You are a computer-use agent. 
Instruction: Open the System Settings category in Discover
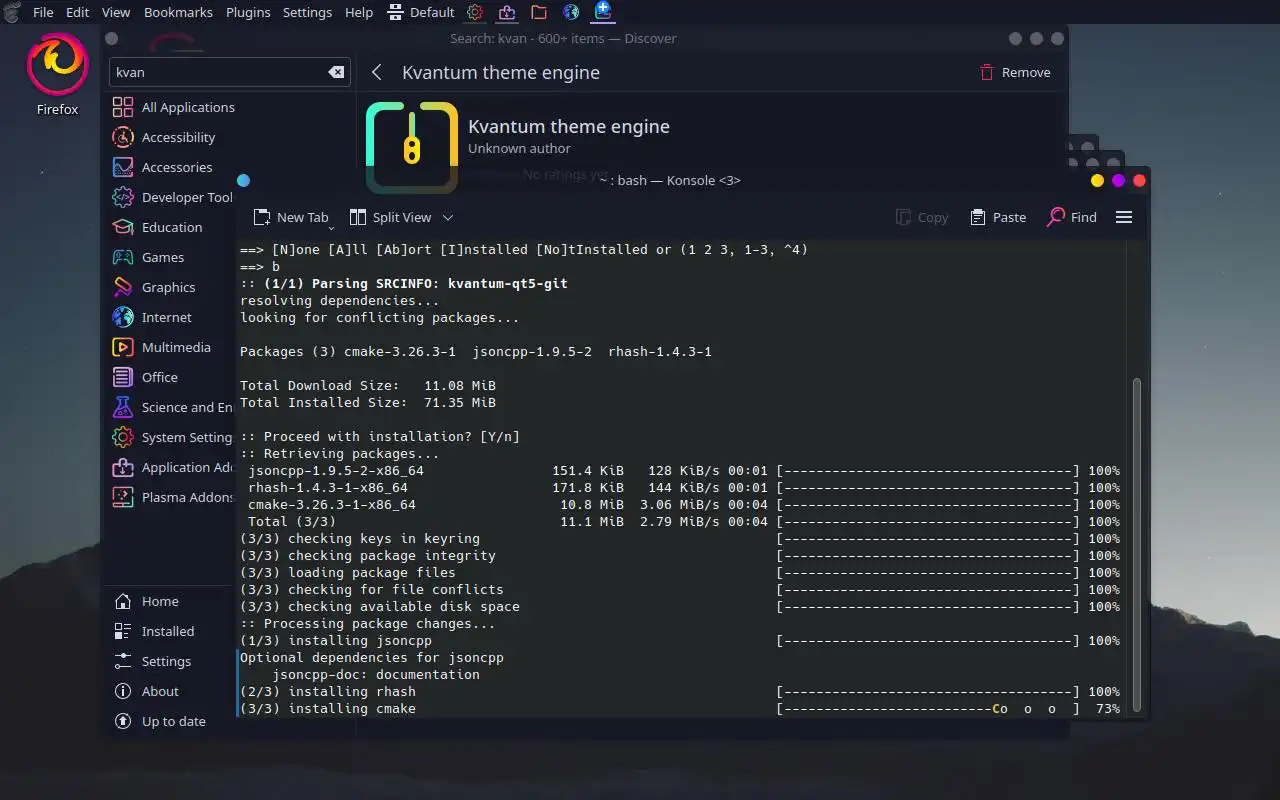click(x=173, y=437)
